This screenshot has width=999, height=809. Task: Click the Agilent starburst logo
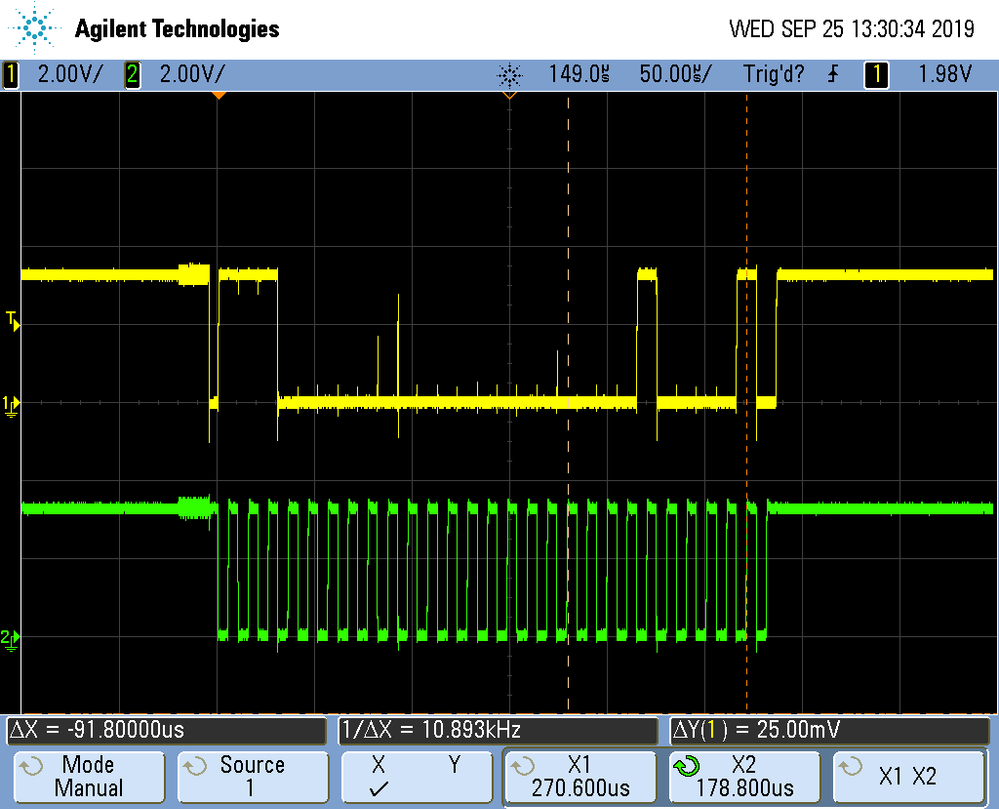34,28
